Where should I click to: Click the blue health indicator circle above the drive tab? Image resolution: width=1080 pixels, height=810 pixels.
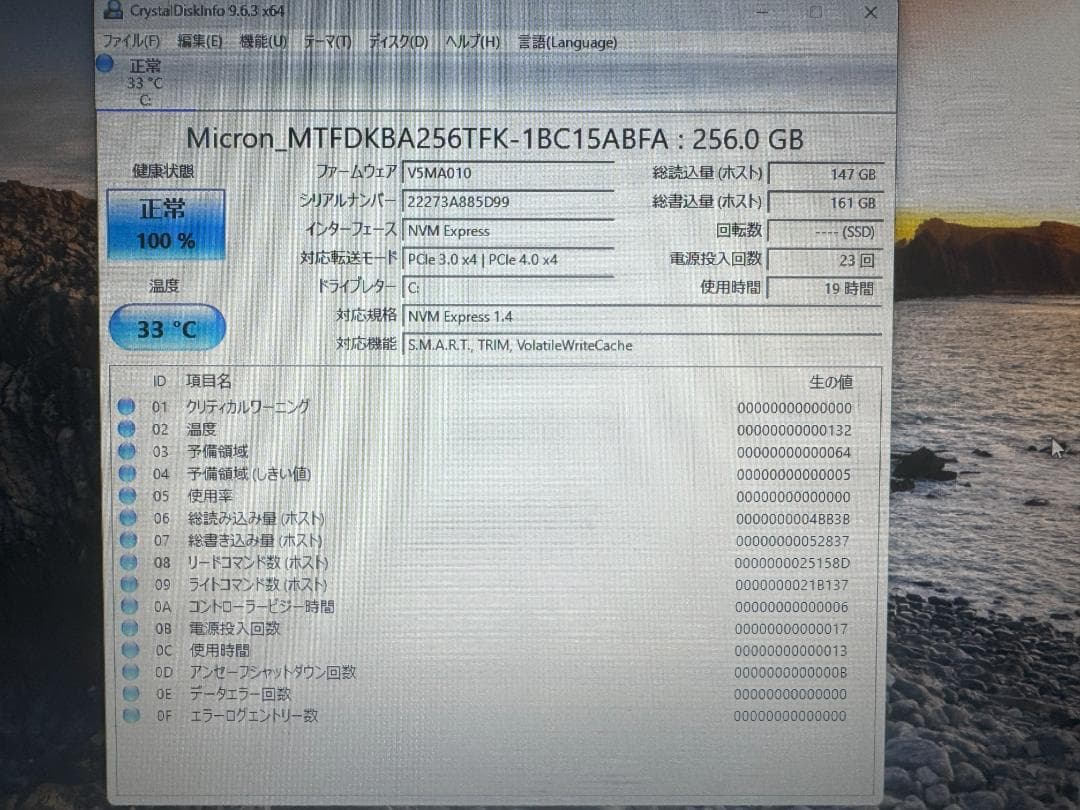point(105,64)
